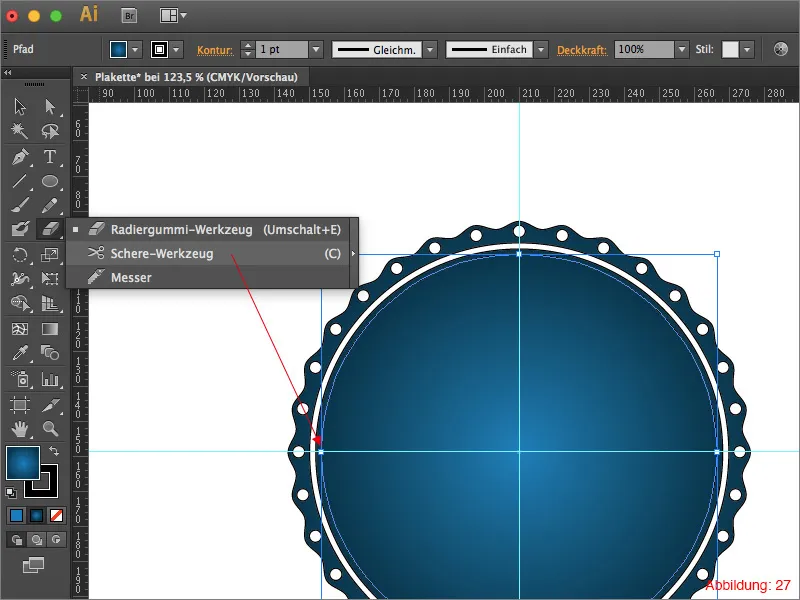The height and width of the screenshot is (600, 800).
Task: Select the Eyedropper tool
Action: [x=20, y=353]
